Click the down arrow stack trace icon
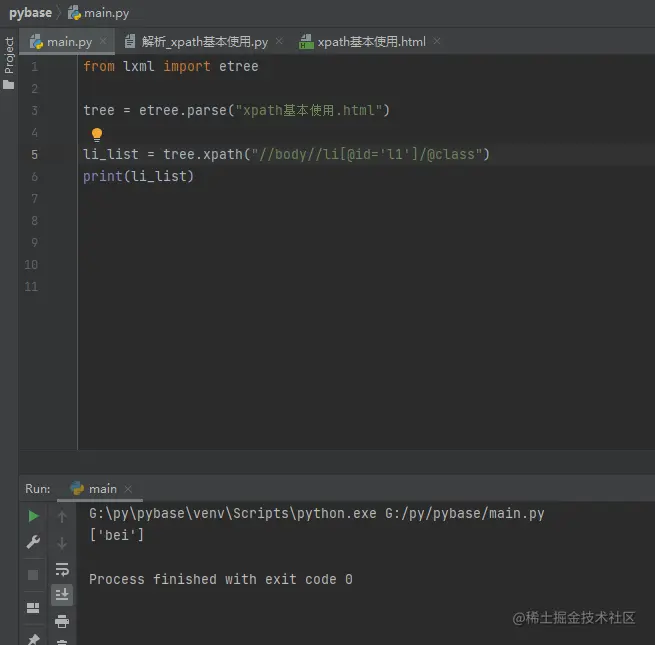This screenshot has width=655, height=645. pos(62,543)
